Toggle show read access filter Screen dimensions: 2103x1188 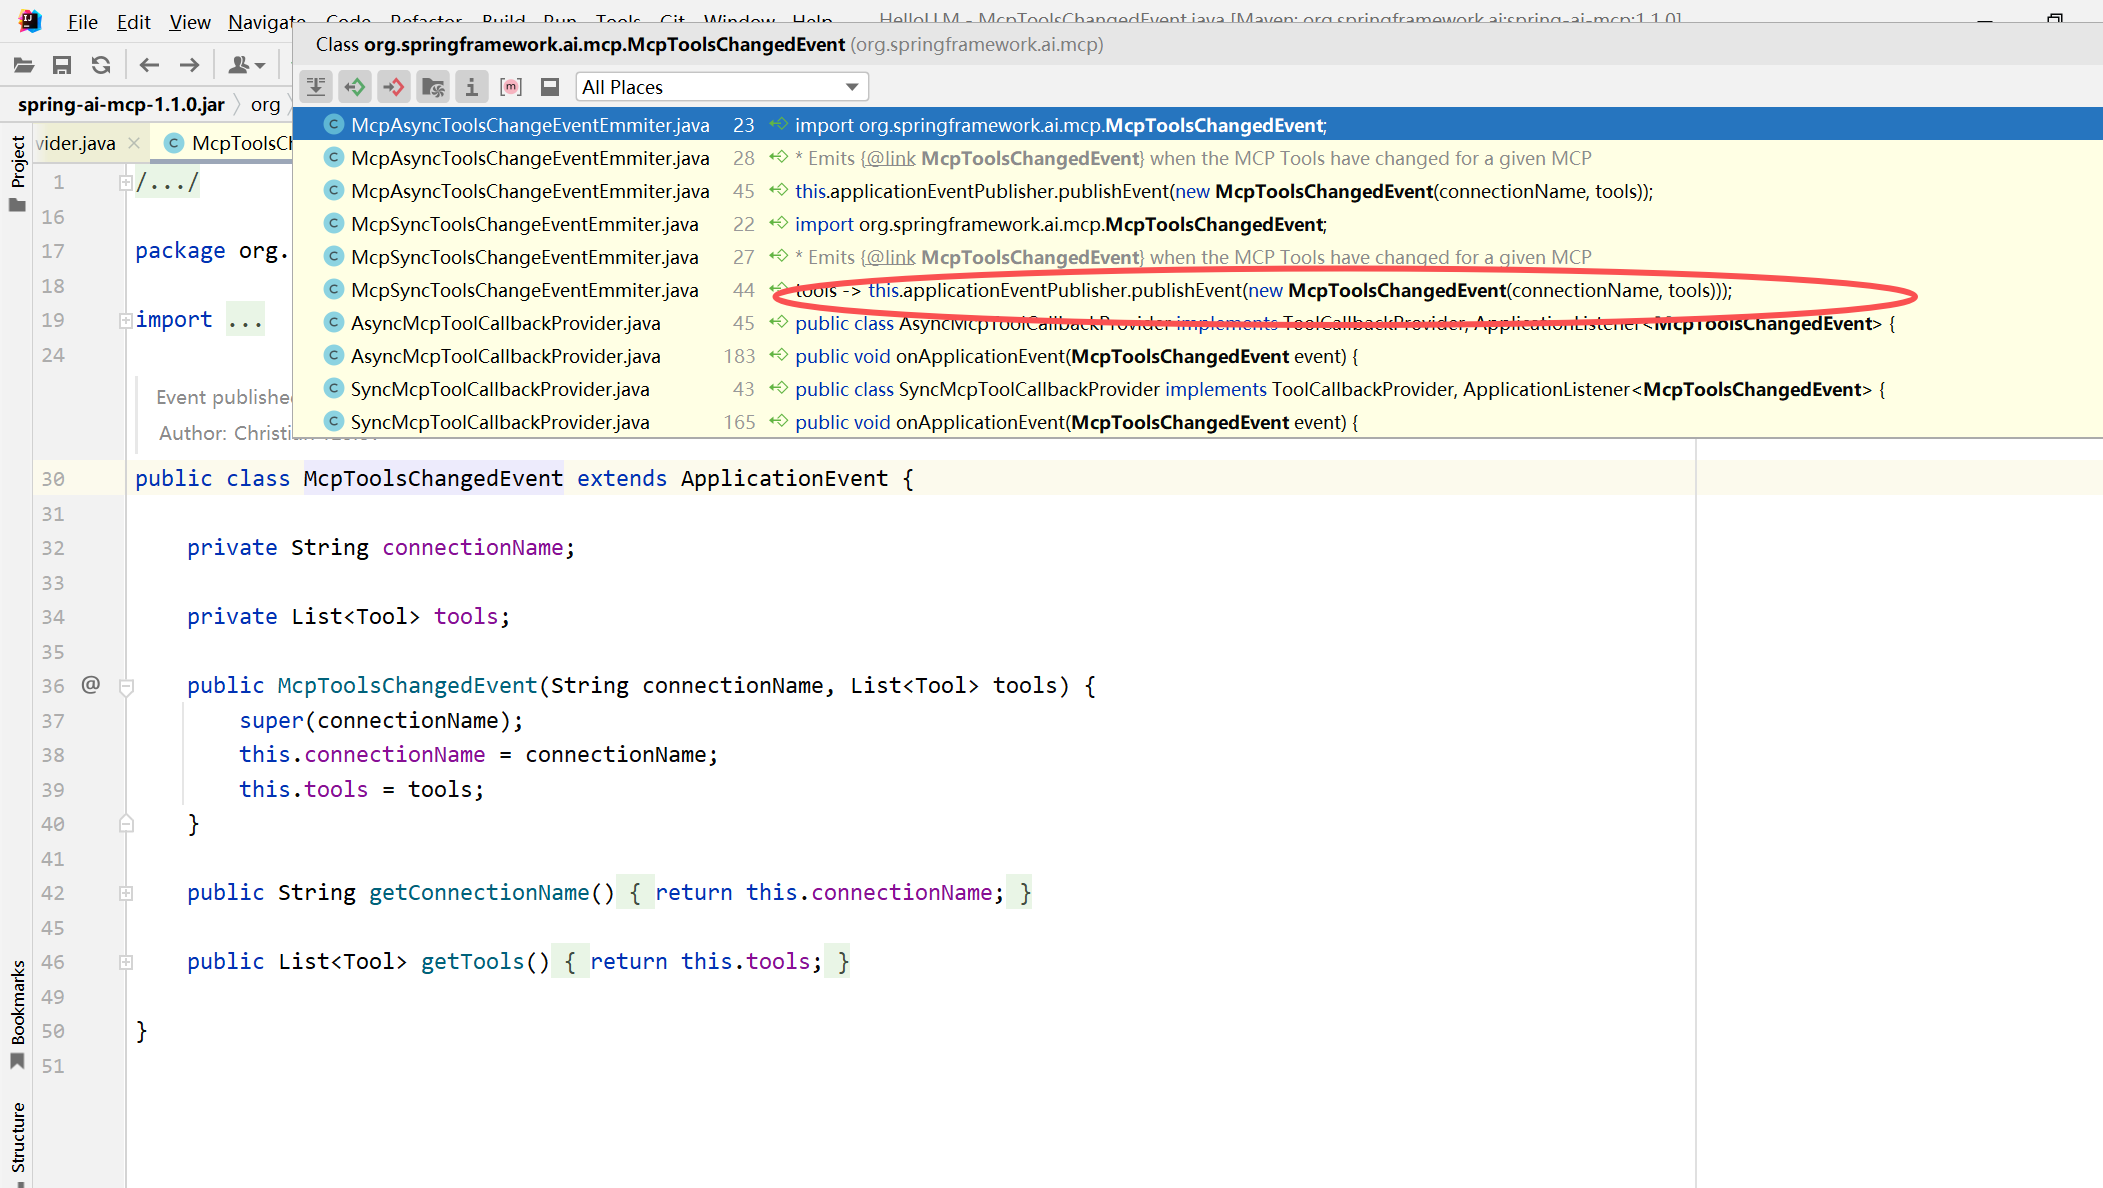click(x=355, y=87)
